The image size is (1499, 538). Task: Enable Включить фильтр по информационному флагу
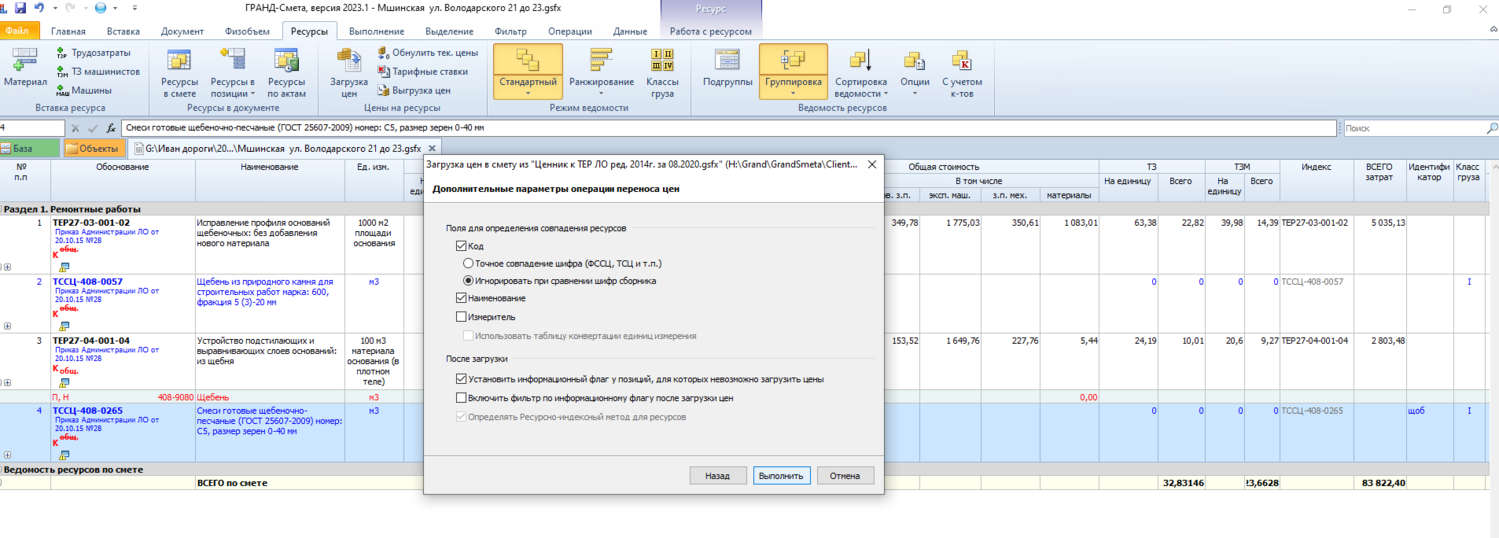tap(461, 397)
